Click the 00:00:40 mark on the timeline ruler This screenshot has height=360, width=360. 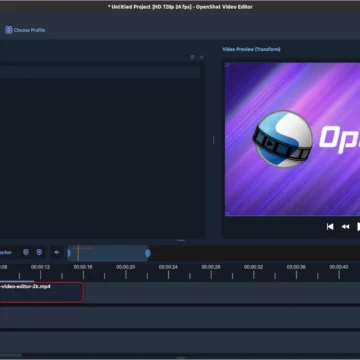click(339, 267)
